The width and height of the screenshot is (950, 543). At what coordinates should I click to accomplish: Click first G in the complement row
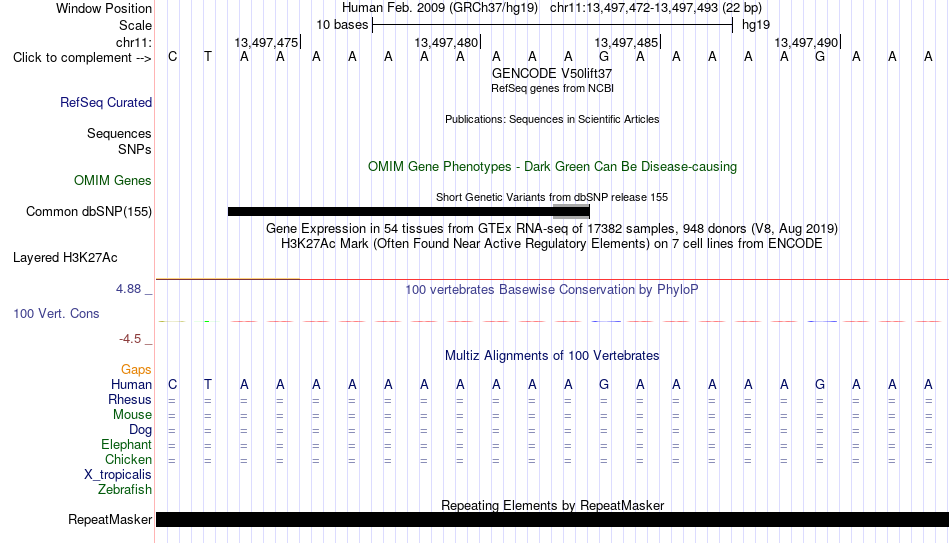[603, 57]
